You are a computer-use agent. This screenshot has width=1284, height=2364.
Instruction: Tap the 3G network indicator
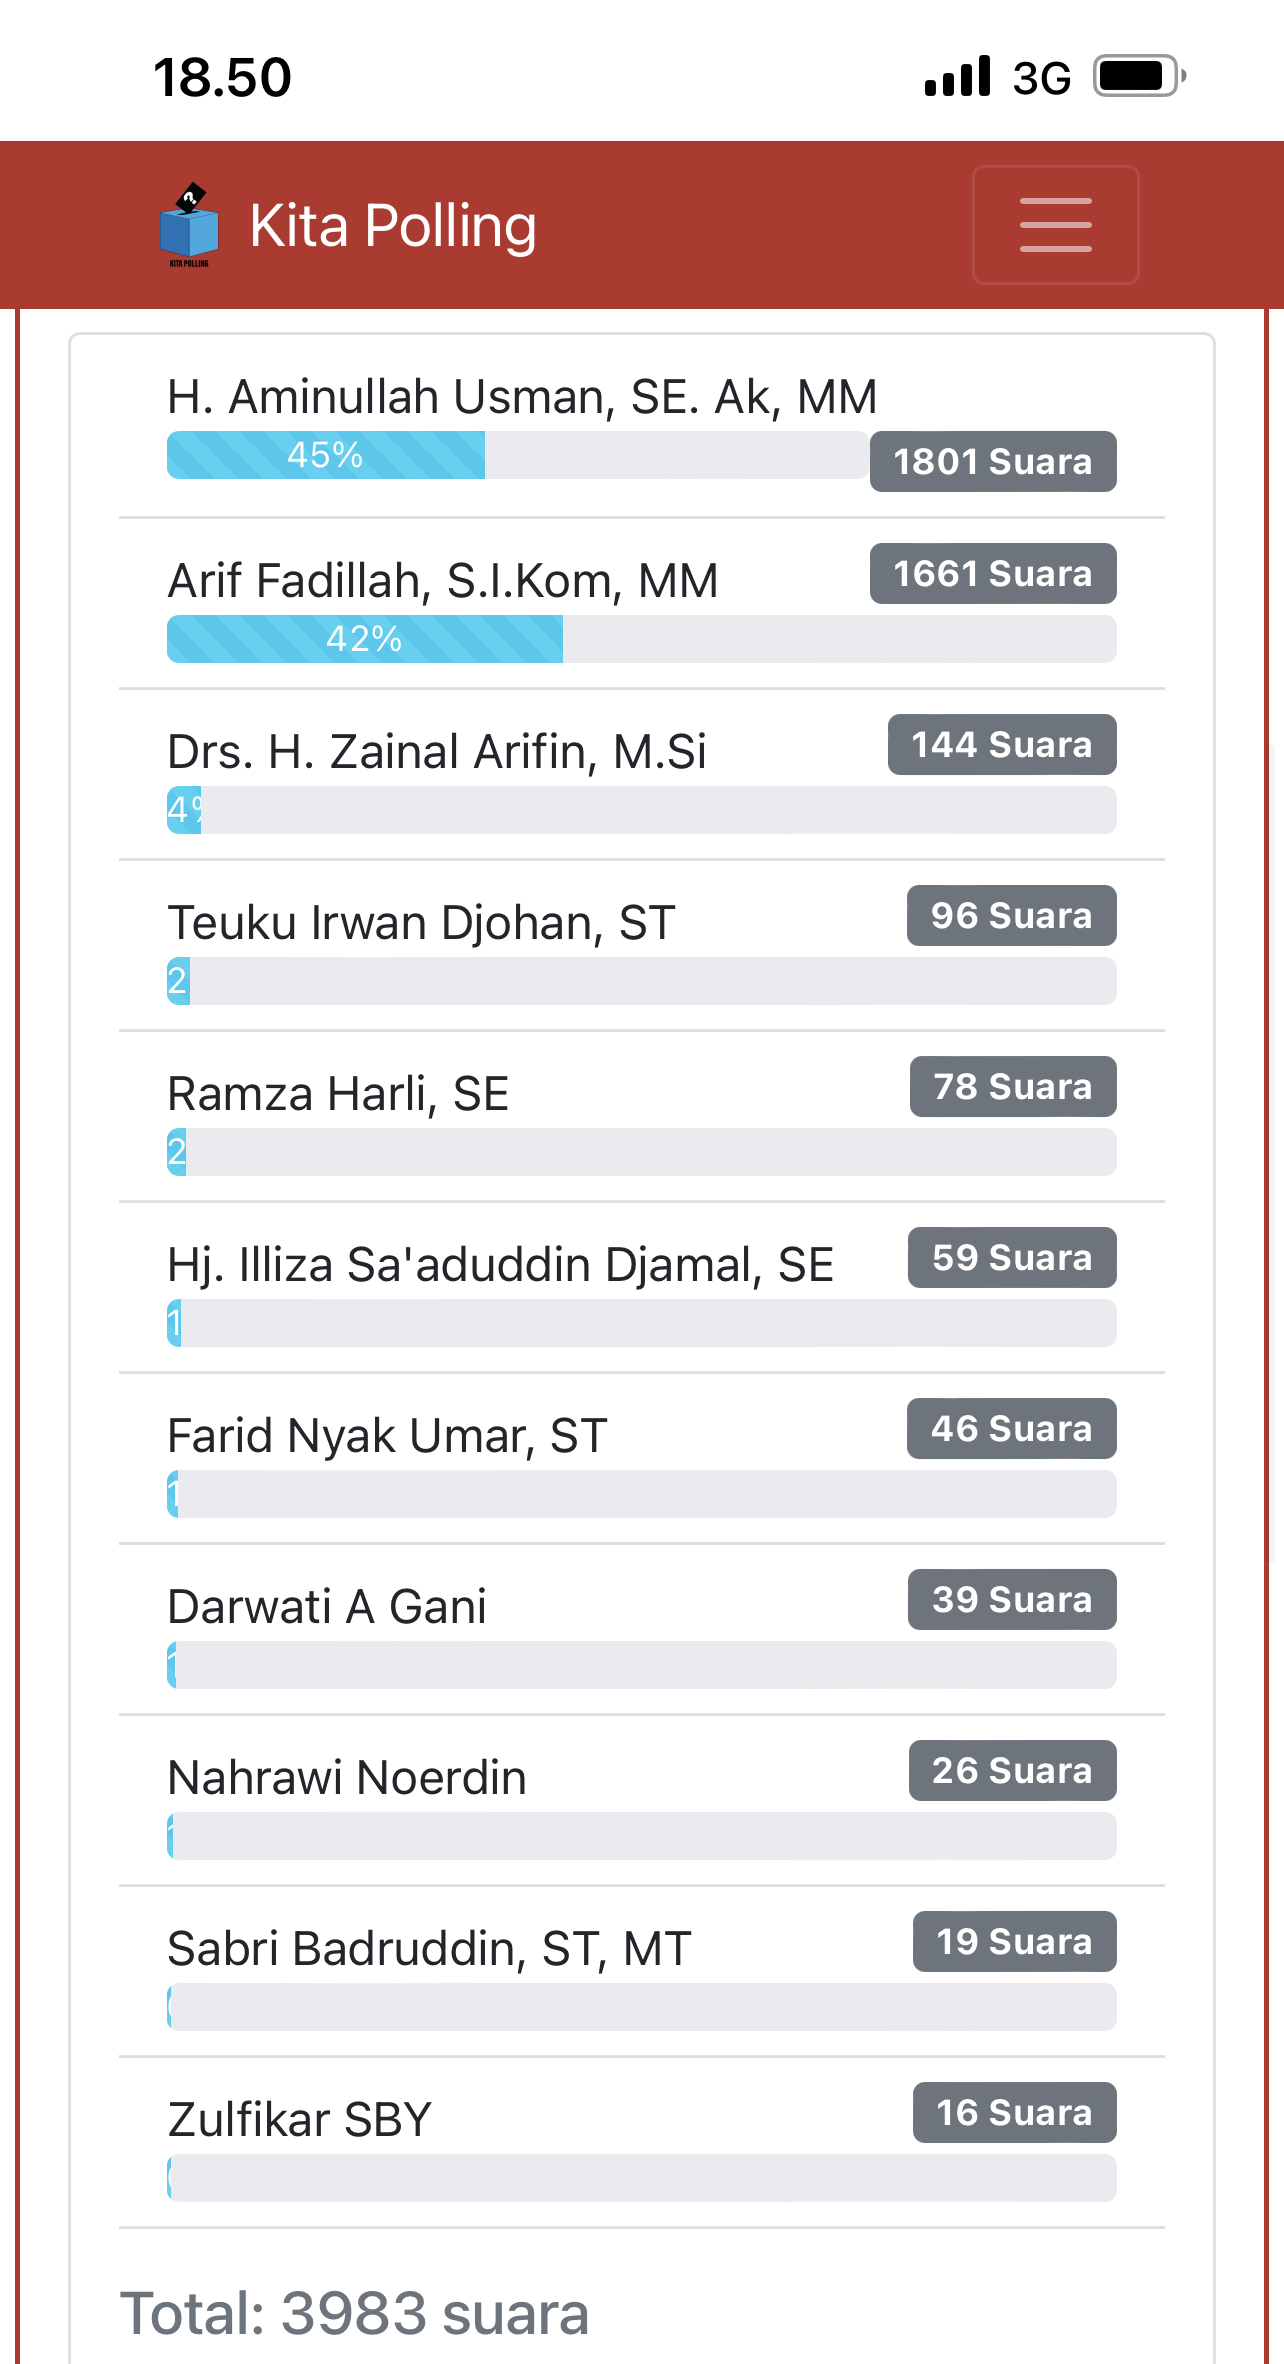tap(1041, 79)
